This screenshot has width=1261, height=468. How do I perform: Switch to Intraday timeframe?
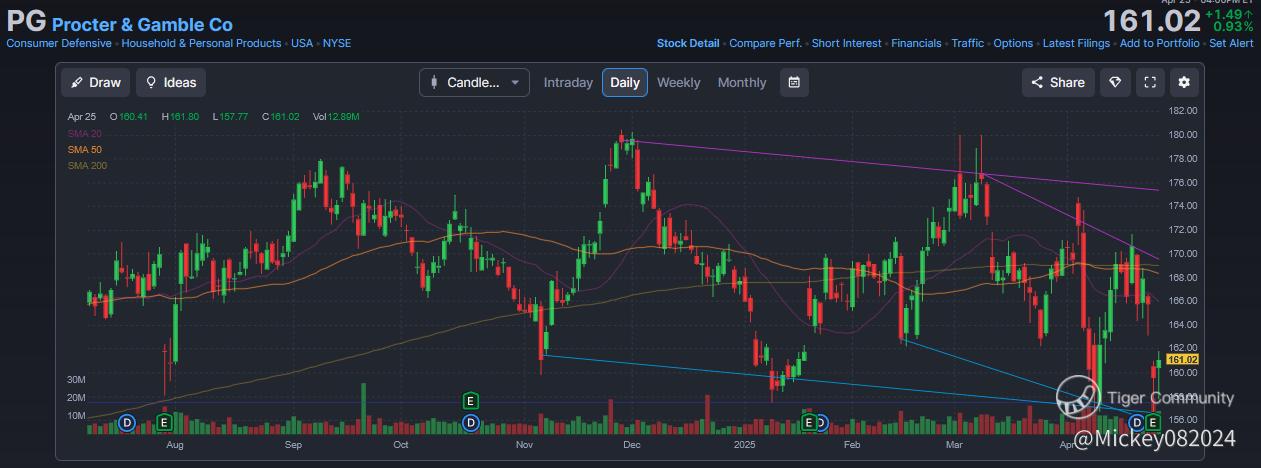(x=568, y=82)
